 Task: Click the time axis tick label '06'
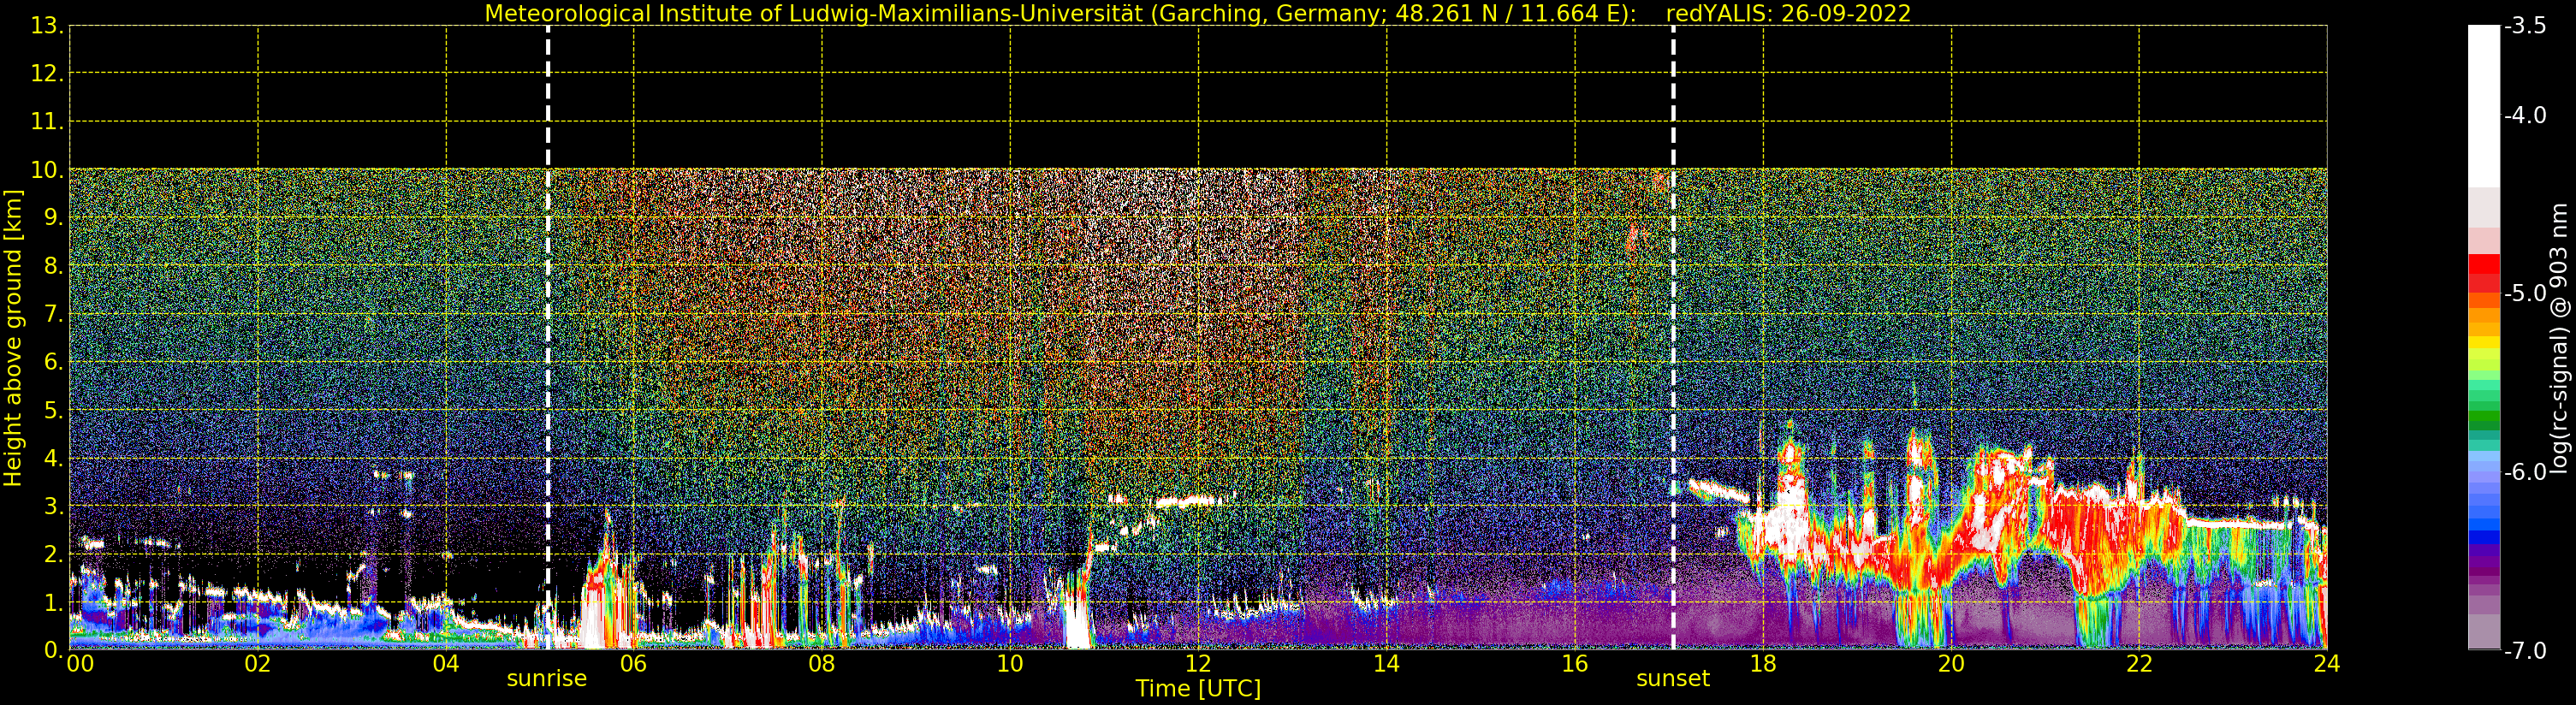tap(634, 664)
